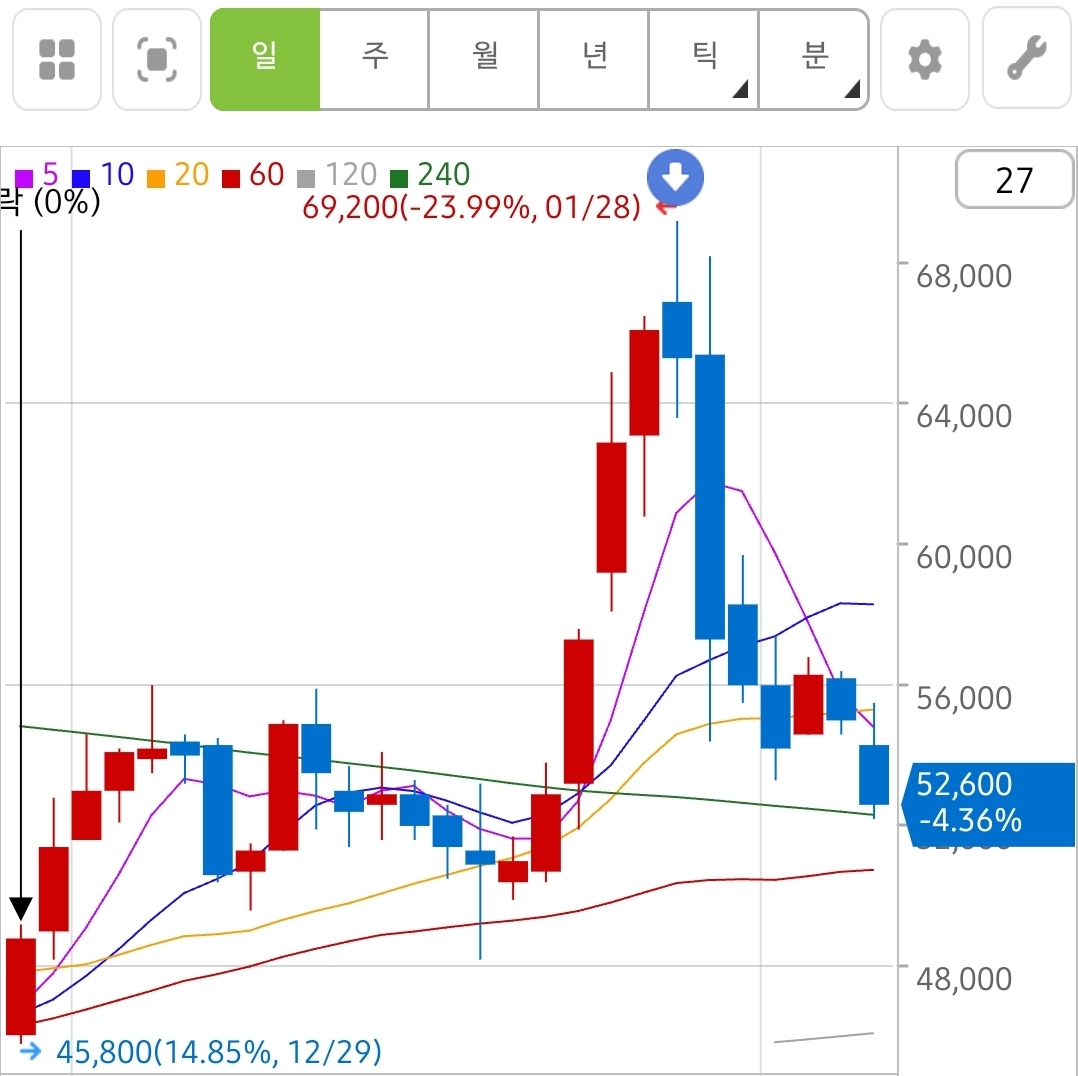Open chart tools with the wrench icon
This screenshot has width=1078, height=1076.
1026,59
